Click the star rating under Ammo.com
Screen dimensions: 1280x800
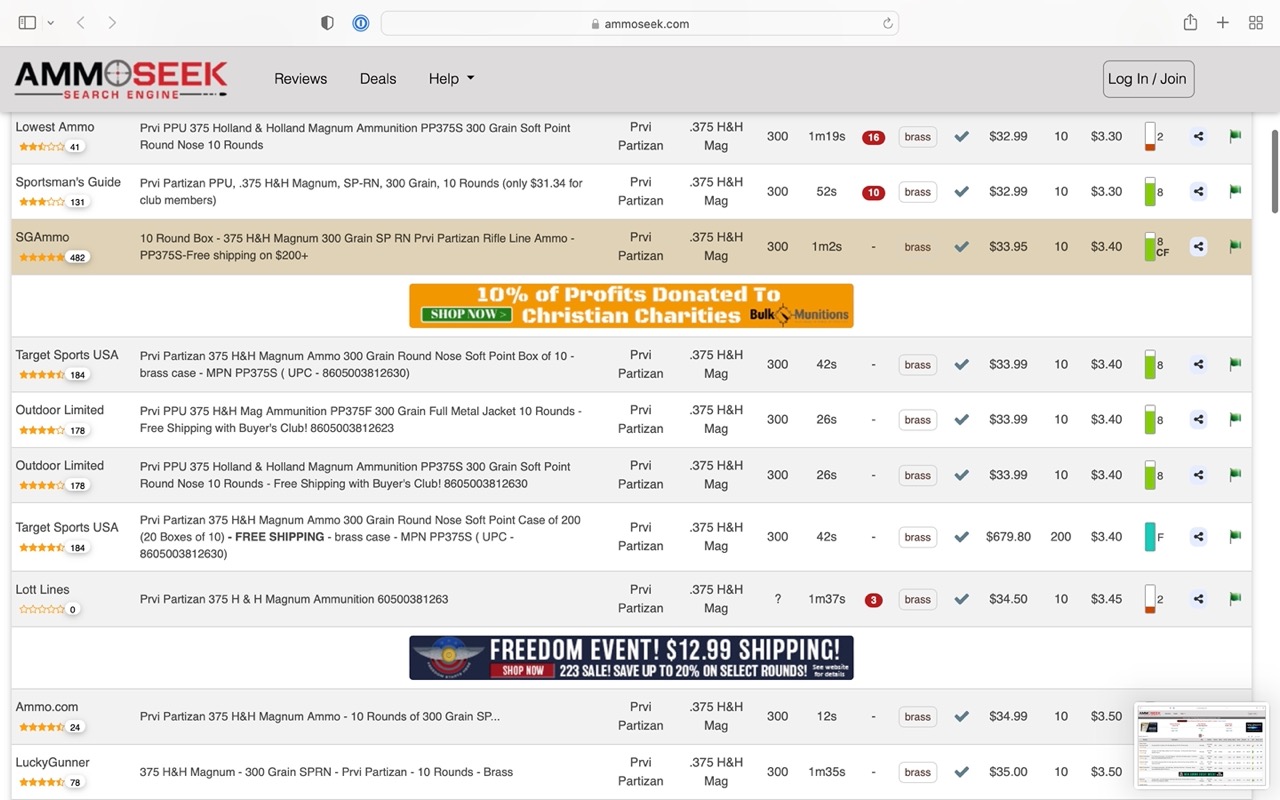41,727
